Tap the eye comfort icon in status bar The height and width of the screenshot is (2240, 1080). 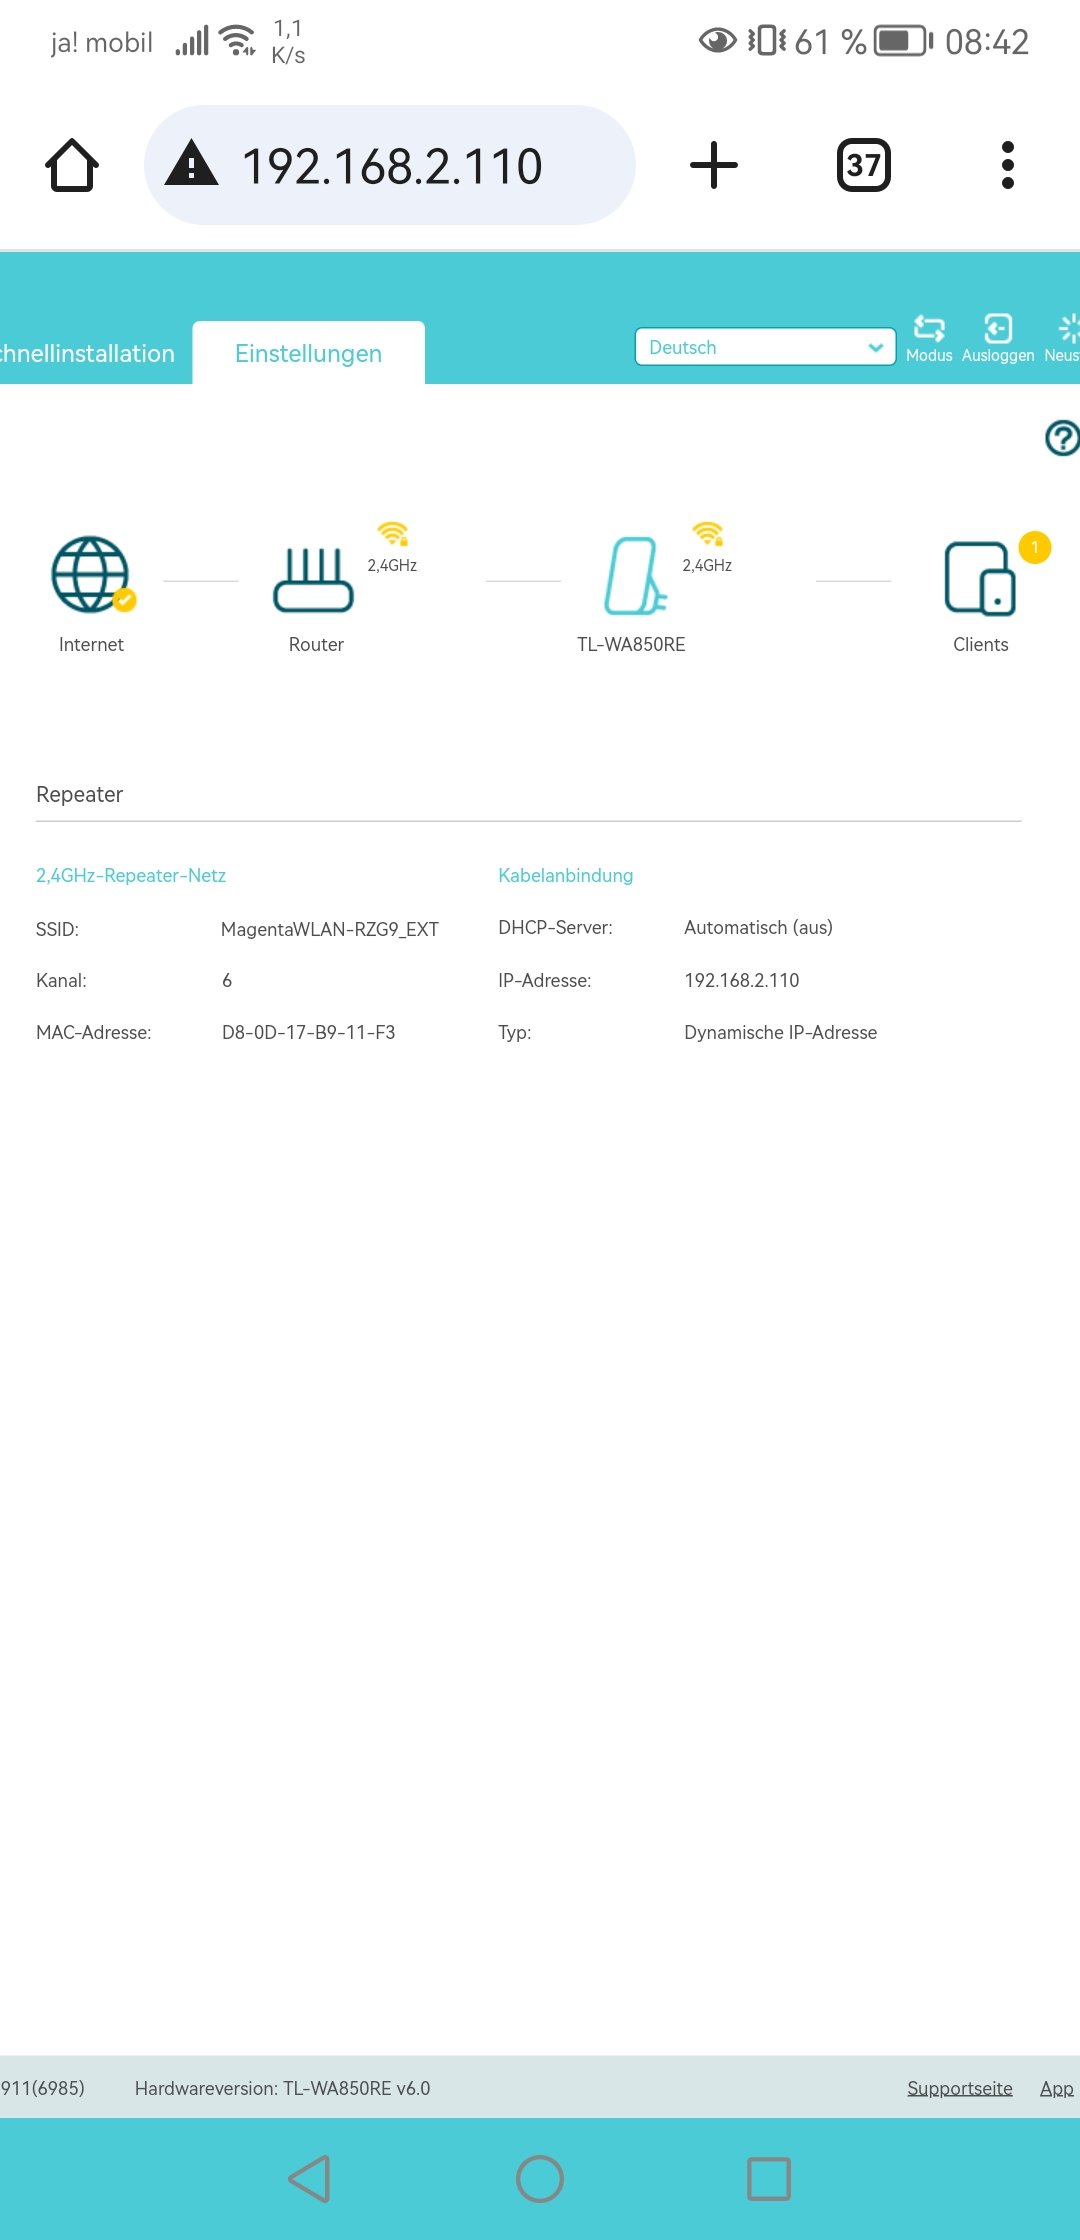click(x=717, y=41)
